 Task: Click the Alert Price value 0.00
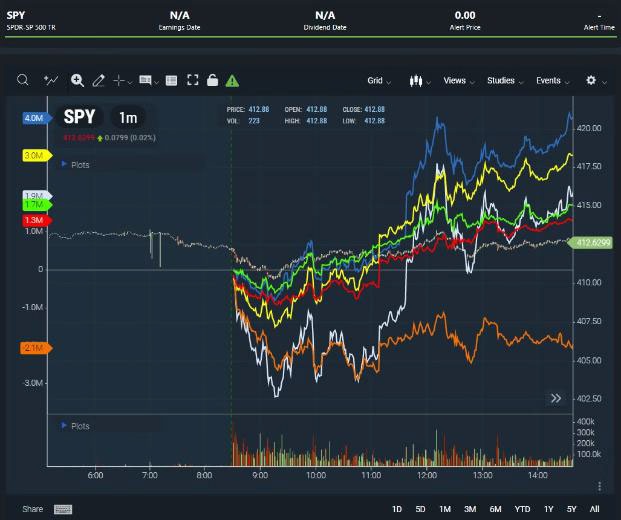[465, 15]
